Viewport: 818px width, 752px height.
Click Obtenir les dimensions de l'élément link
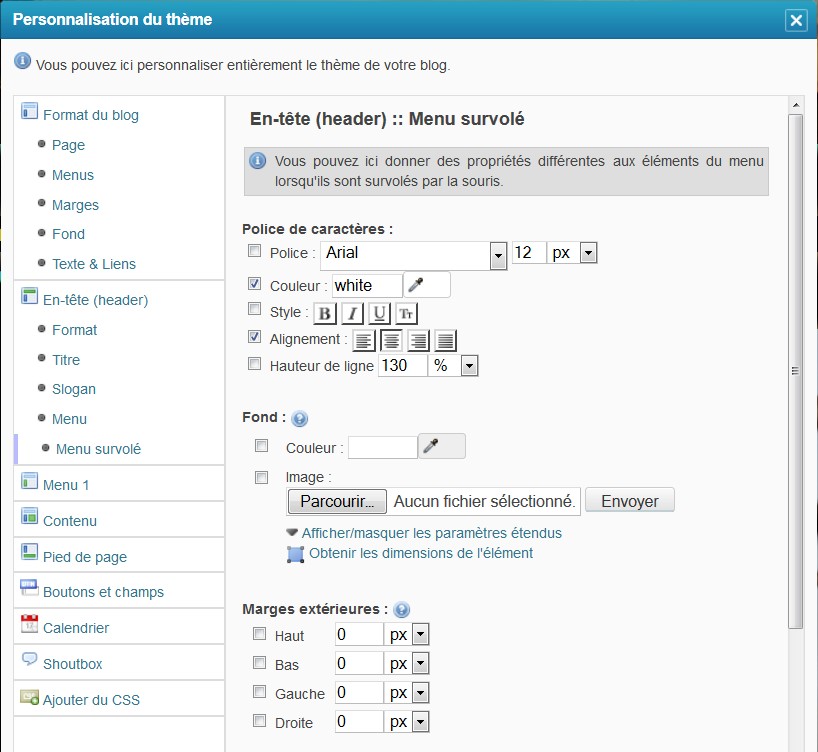420,553
